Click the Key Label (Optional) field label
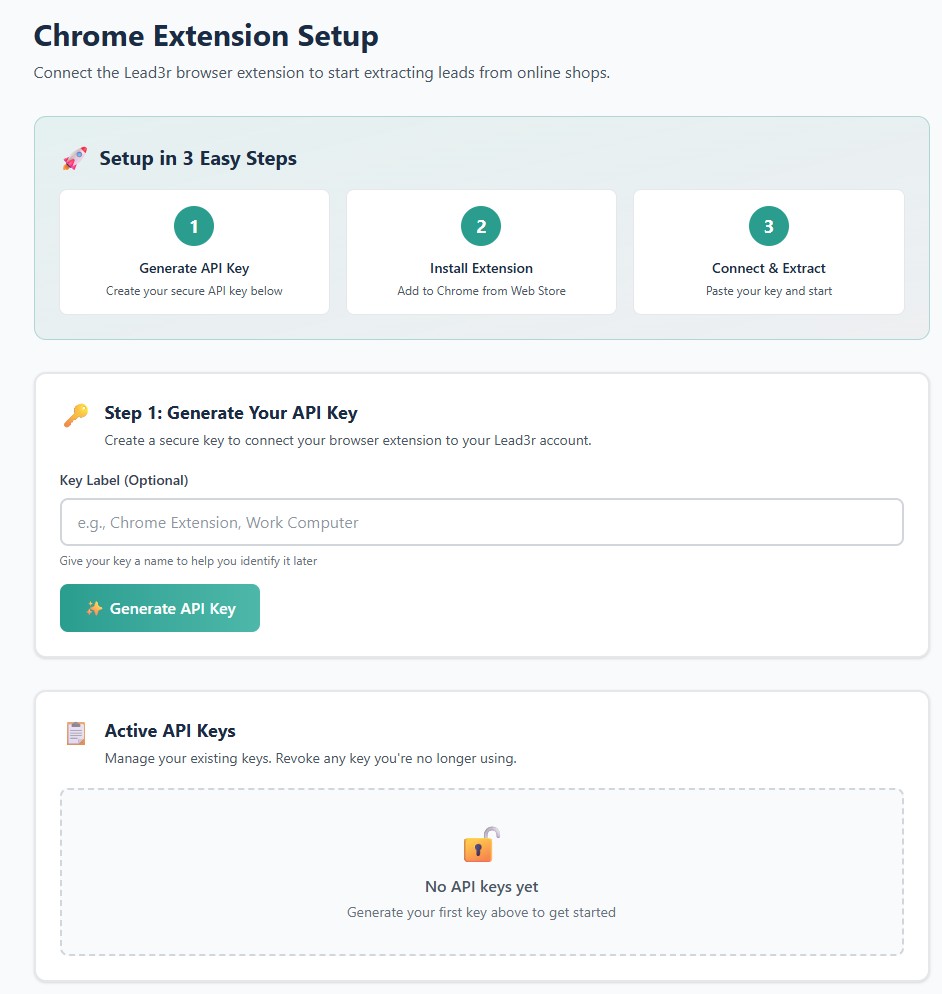 [x=124, y=480]
